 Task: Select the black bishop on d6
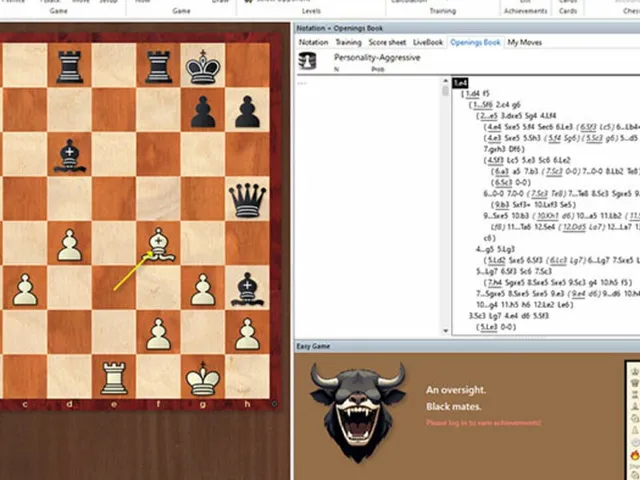70,156
